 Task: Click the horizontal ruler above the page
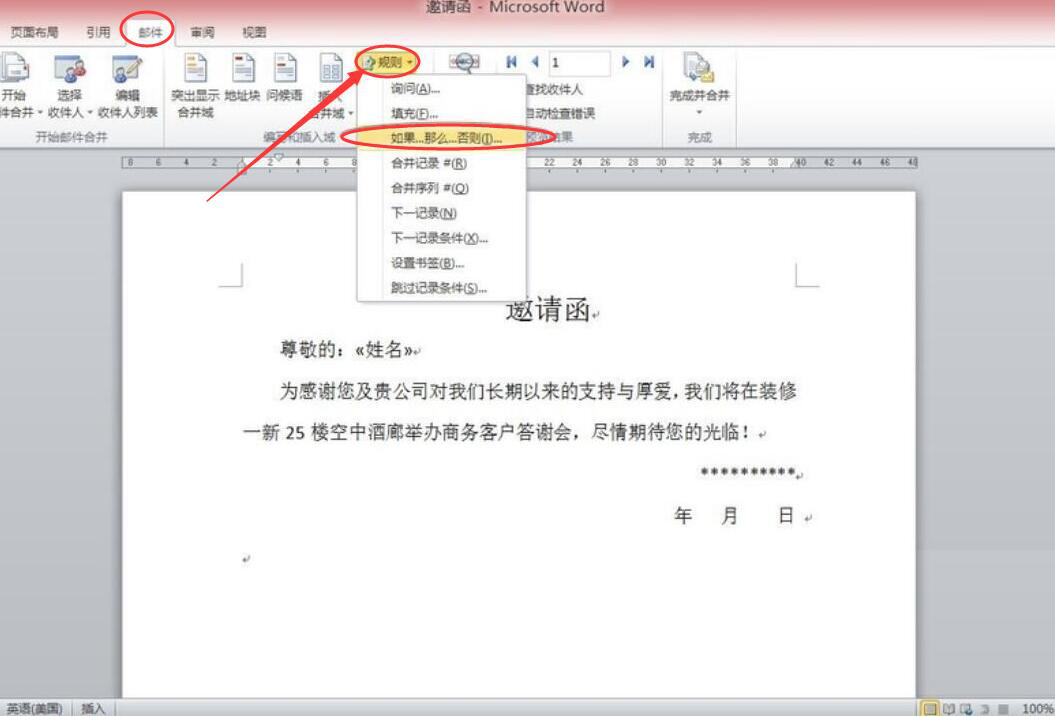[519, 163]
